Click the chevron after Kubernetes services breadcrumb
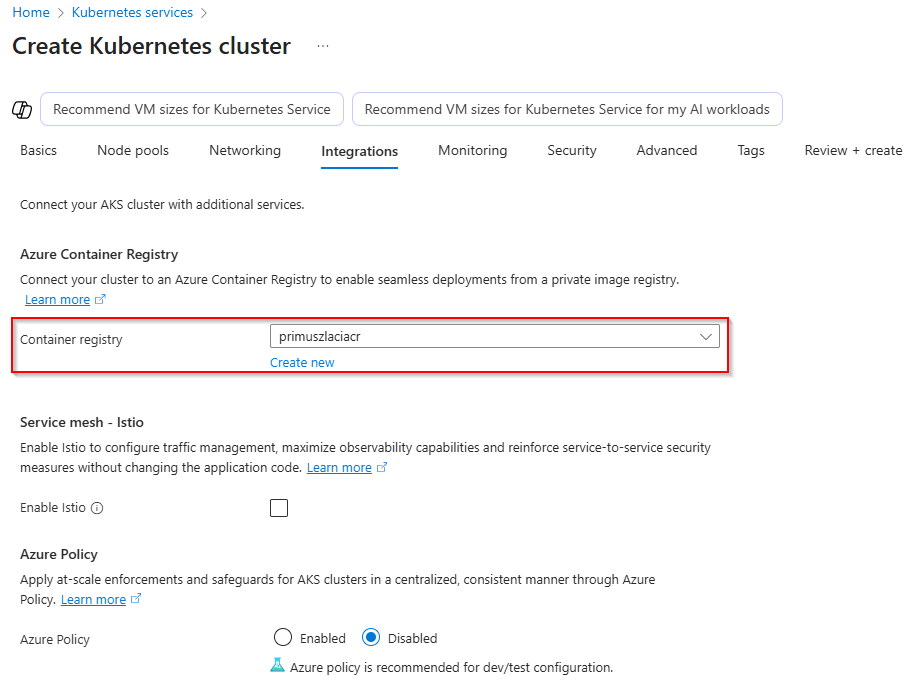The height and width of the screenshot is (687, 914). coord(205,13)
